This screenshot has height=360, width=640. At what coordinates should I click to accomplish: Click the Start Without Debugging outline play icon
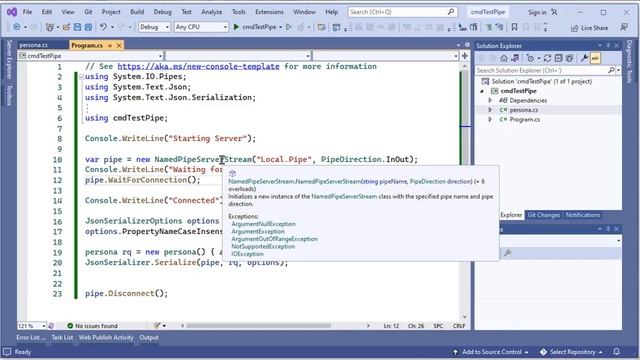289,27
